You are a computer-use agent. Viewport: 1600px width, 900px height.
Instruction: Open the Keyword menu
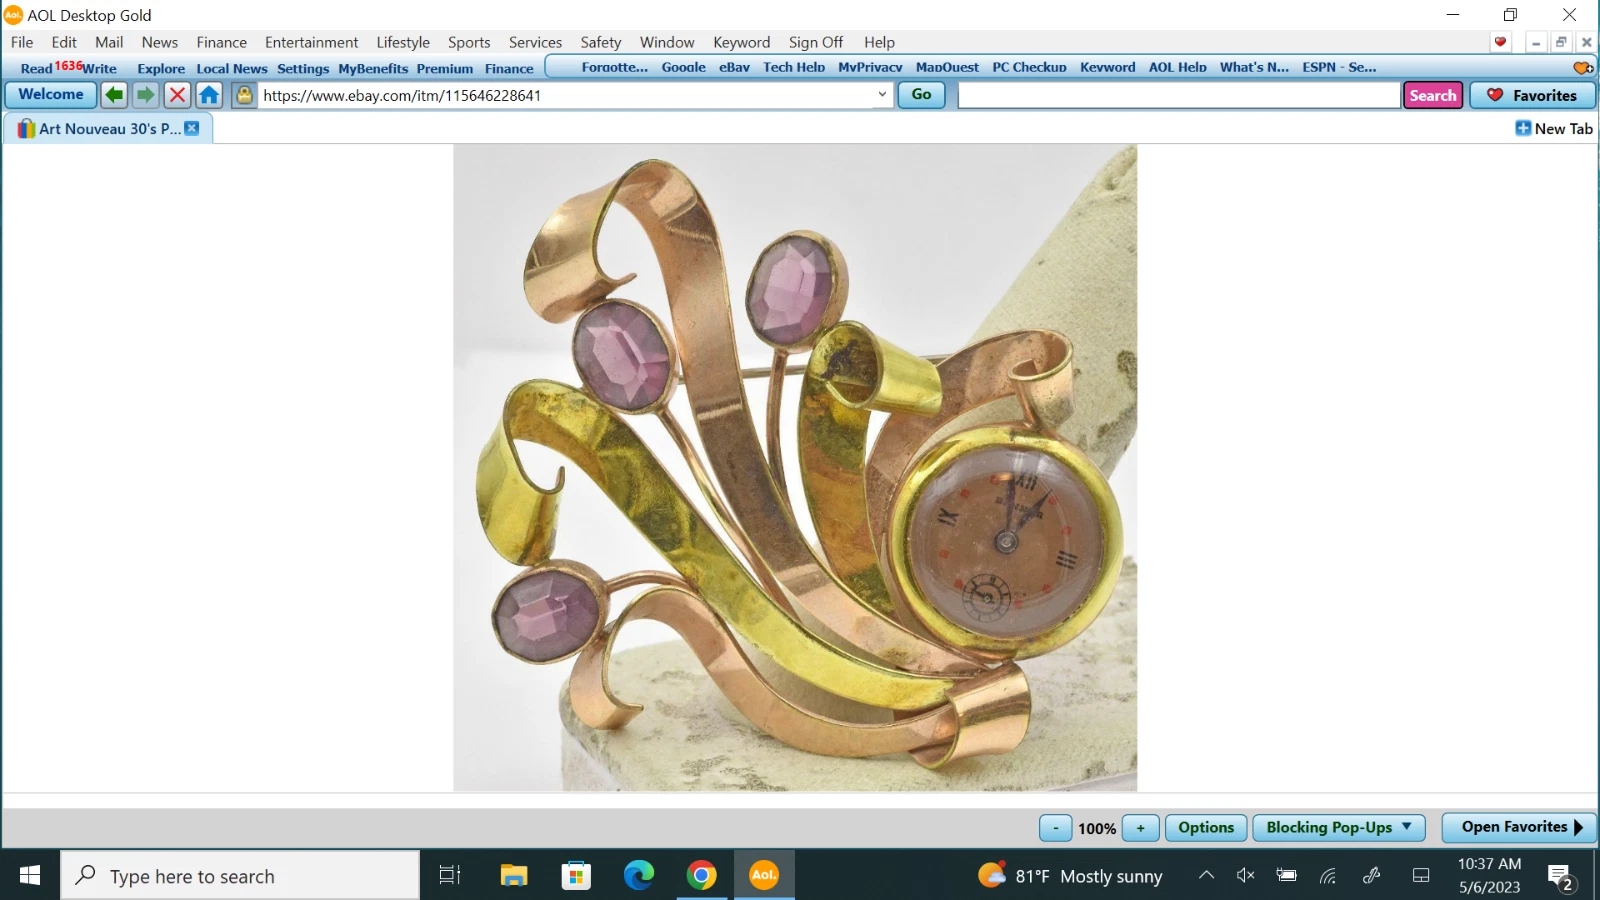click(741, 42)
